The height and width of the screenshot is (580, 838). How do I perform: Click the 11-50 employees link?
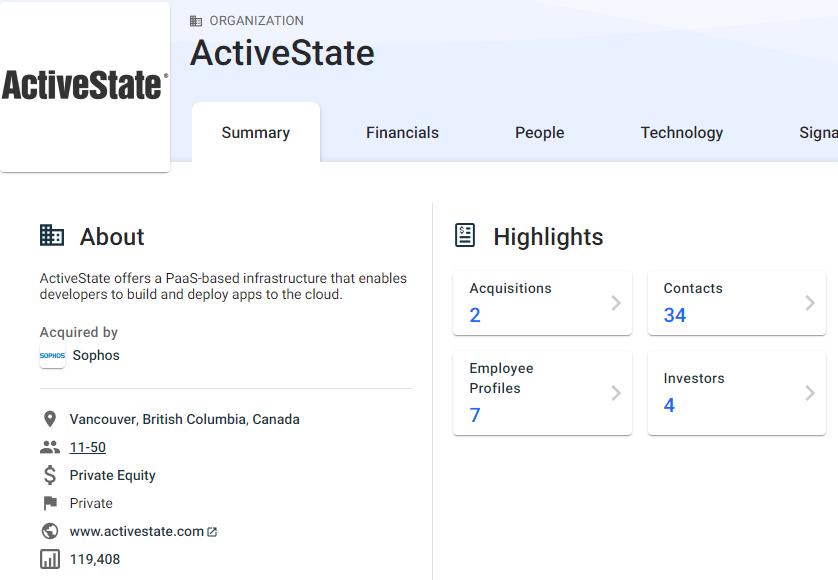point(88,448)
